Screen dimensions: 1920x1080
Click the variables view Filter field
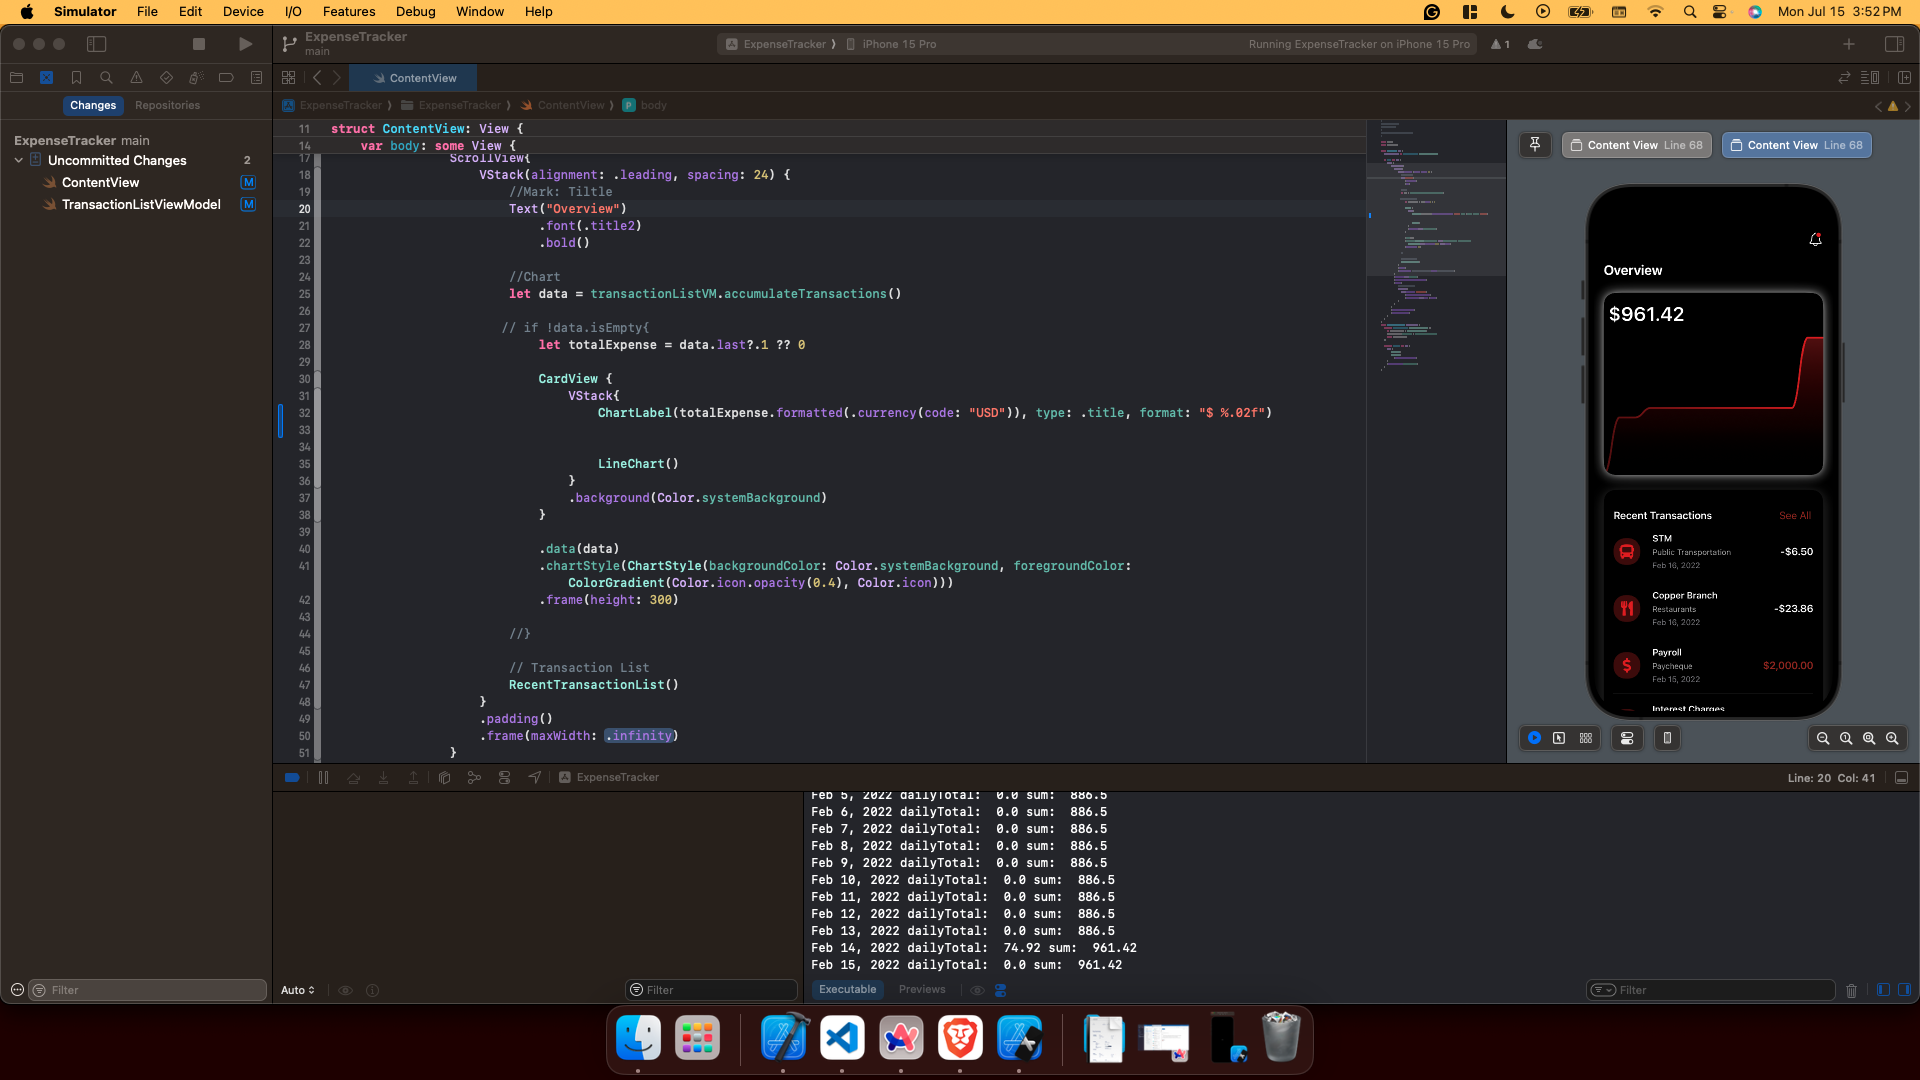711,990
